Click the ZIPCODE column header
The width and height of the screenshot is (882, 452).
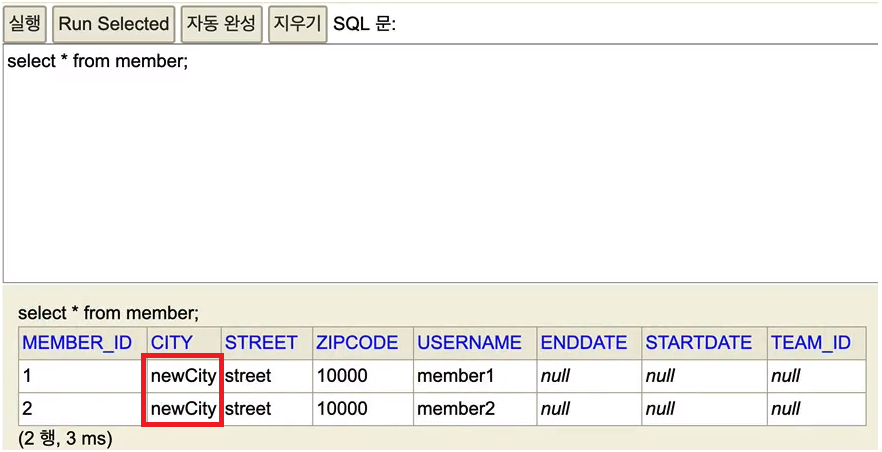pyautogui.click(x=363, y=343)
